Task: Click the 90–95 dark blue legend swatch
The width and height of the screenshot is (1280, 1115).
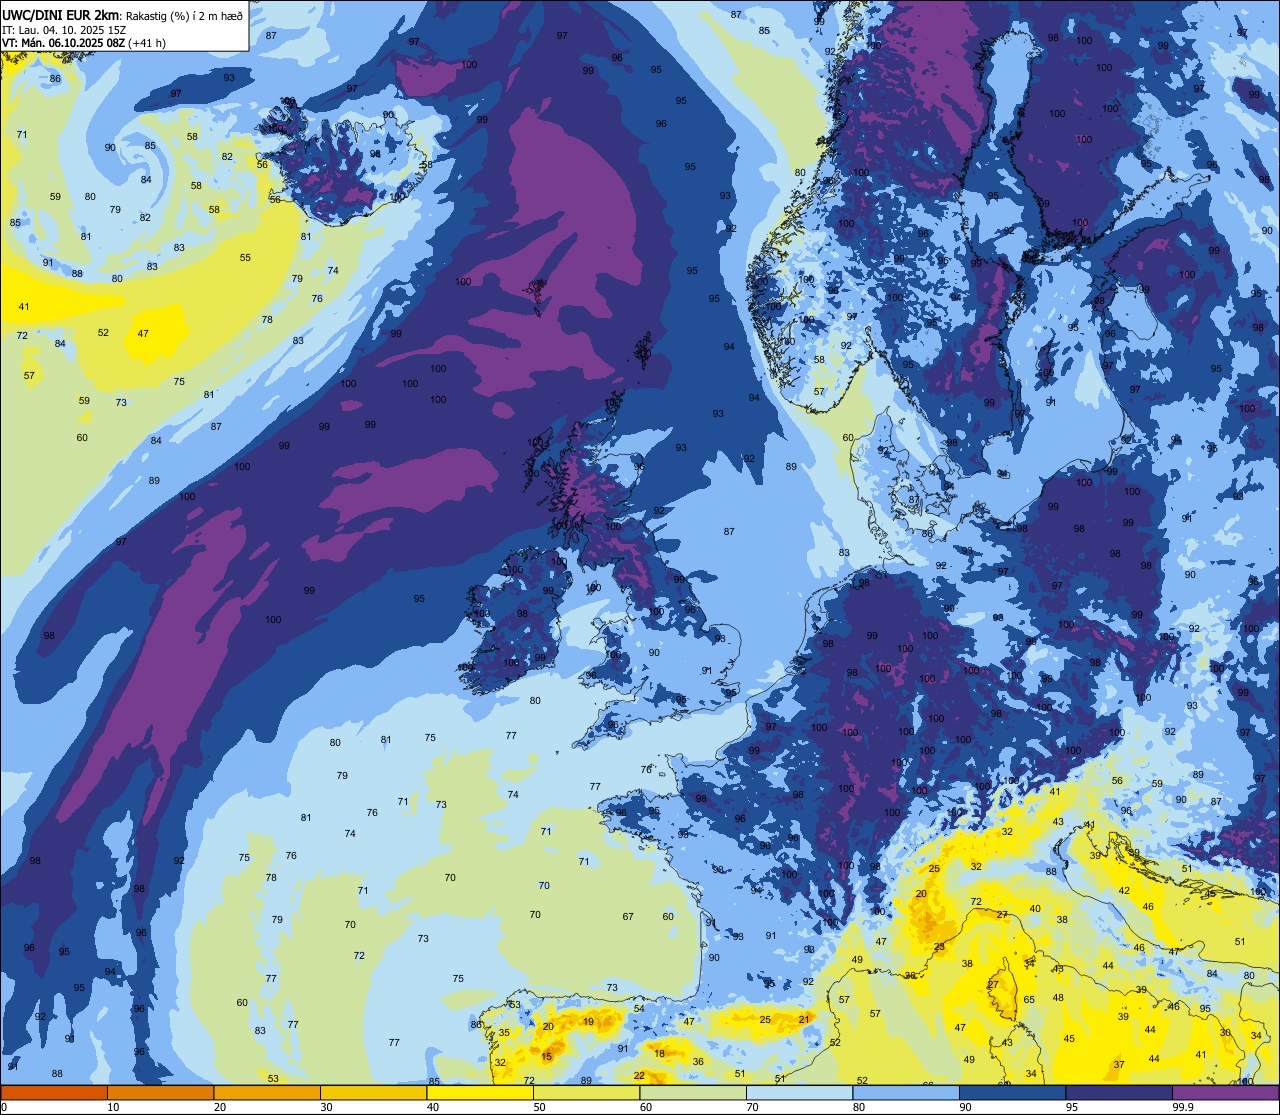Action: pyautogui.click(x=1012, y=1092)
